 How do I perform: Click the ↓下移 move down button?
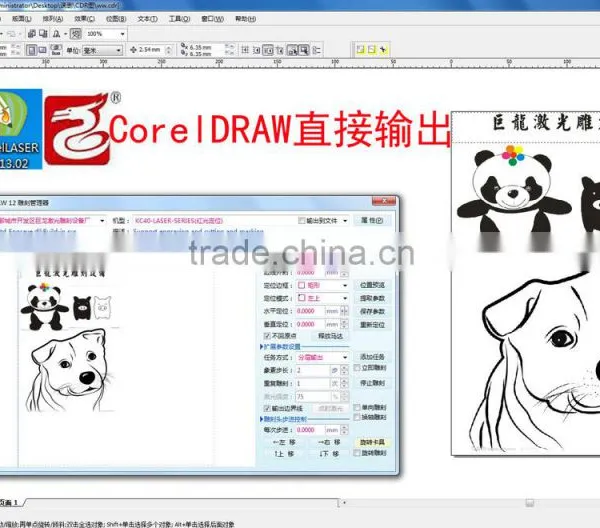coord(329,454)
